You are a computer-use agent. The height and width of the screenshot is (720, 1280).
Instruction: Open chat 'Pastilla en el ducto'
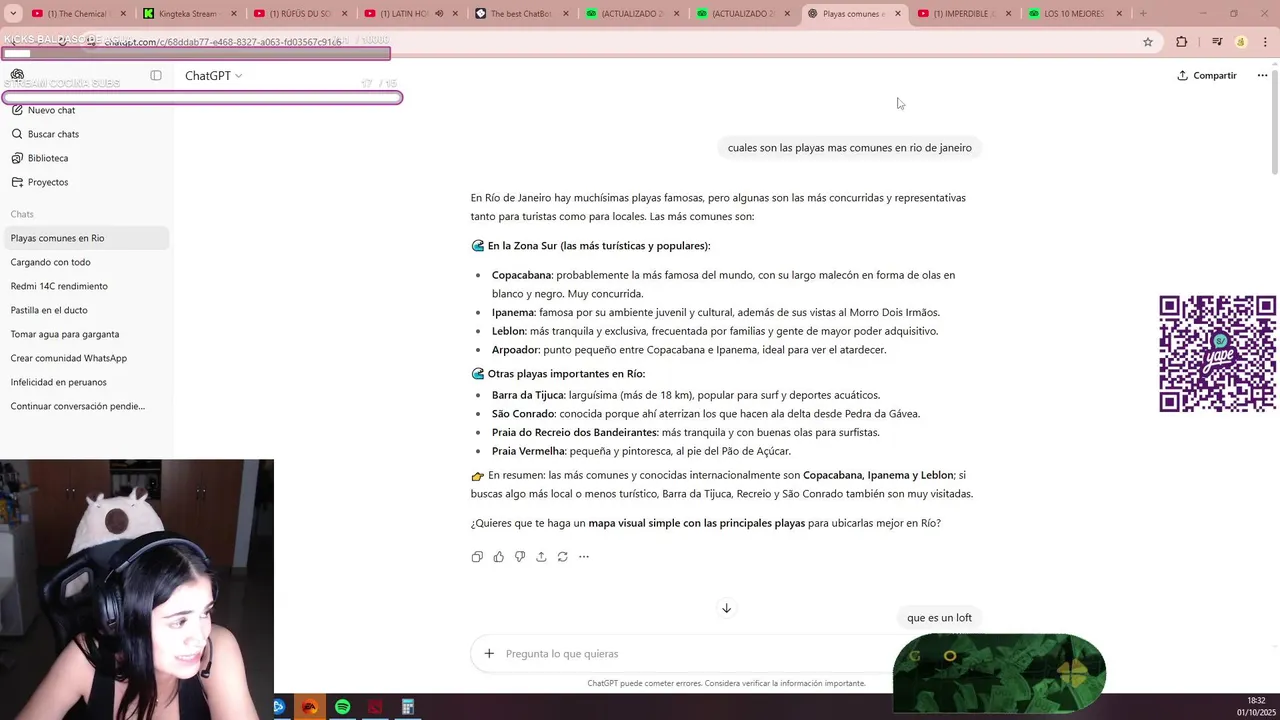85,310
